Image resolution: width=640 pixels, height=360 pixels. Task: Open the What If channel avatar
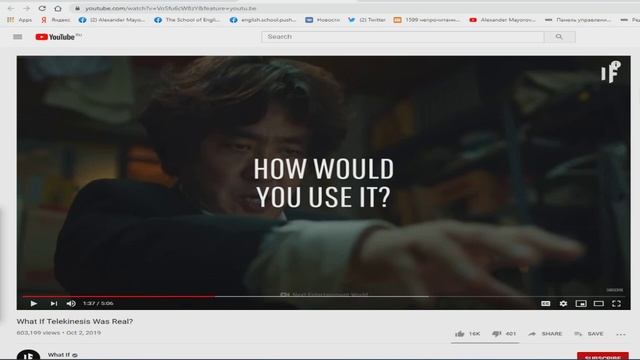(28, 355)
